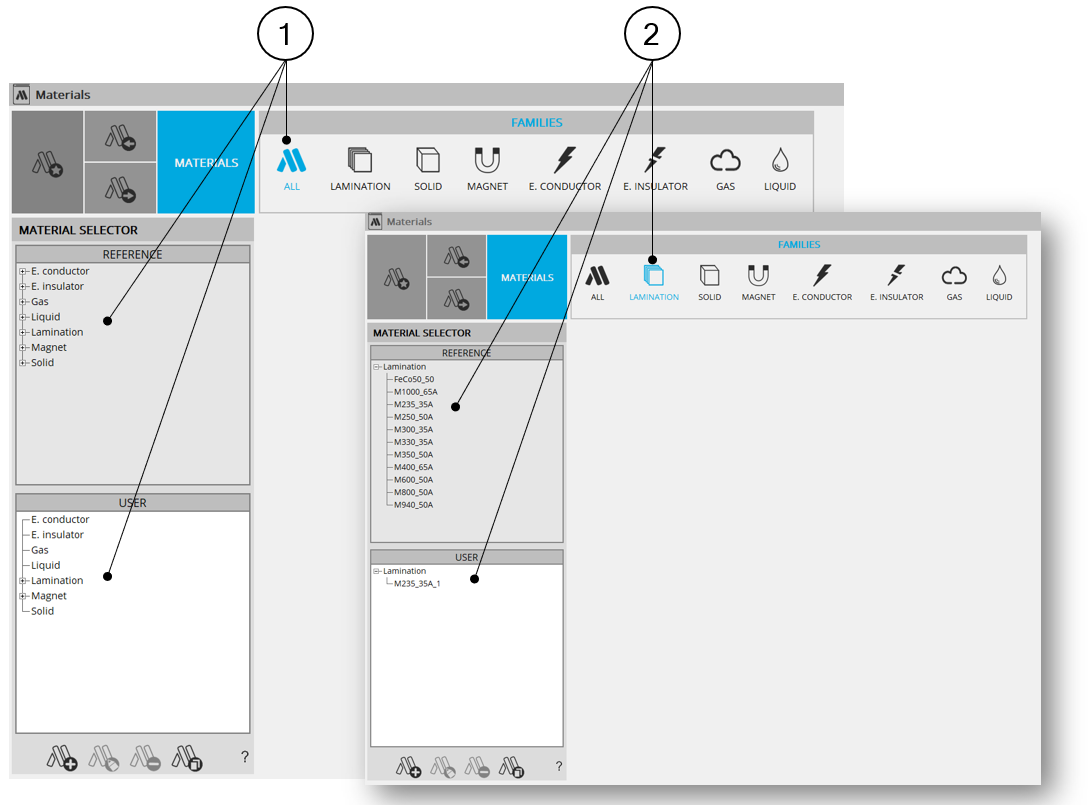
Task: Select user material M235_35A_1
Action: (x=417, y=584)
